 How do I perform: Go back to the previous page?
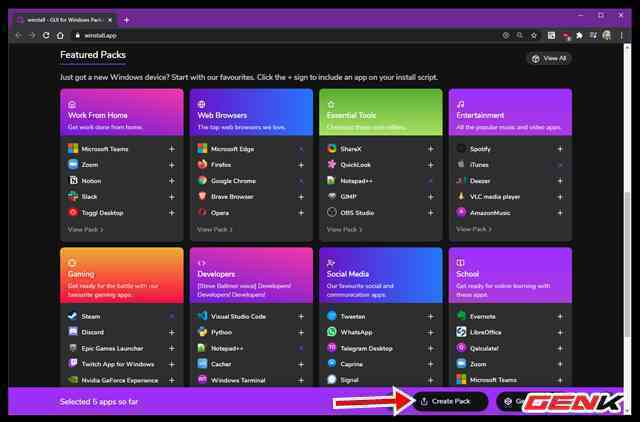[x=19, y=36]
